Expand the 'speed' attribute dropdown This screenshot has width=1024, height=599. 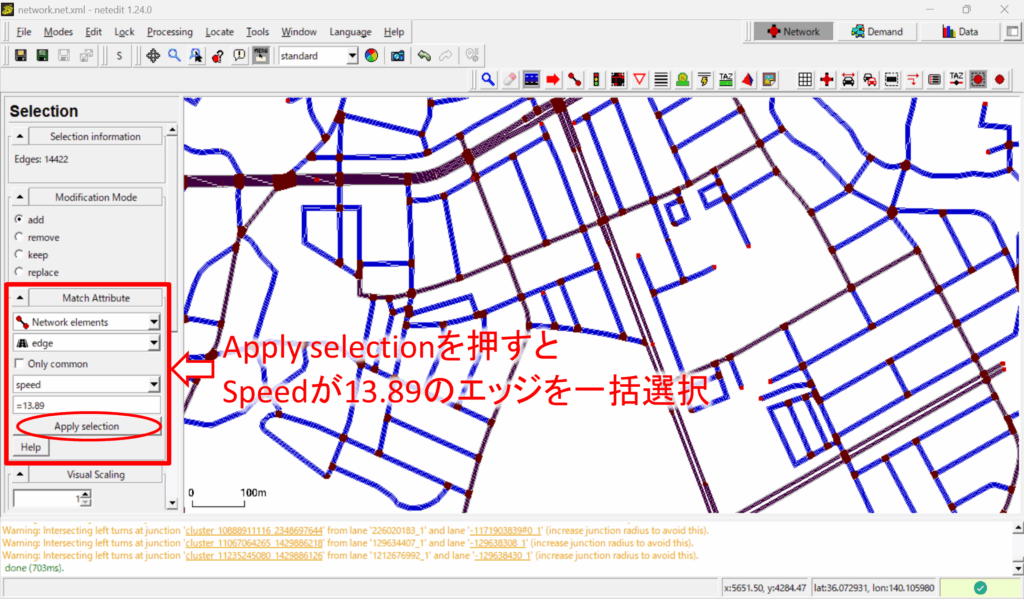tap(86, 384)
